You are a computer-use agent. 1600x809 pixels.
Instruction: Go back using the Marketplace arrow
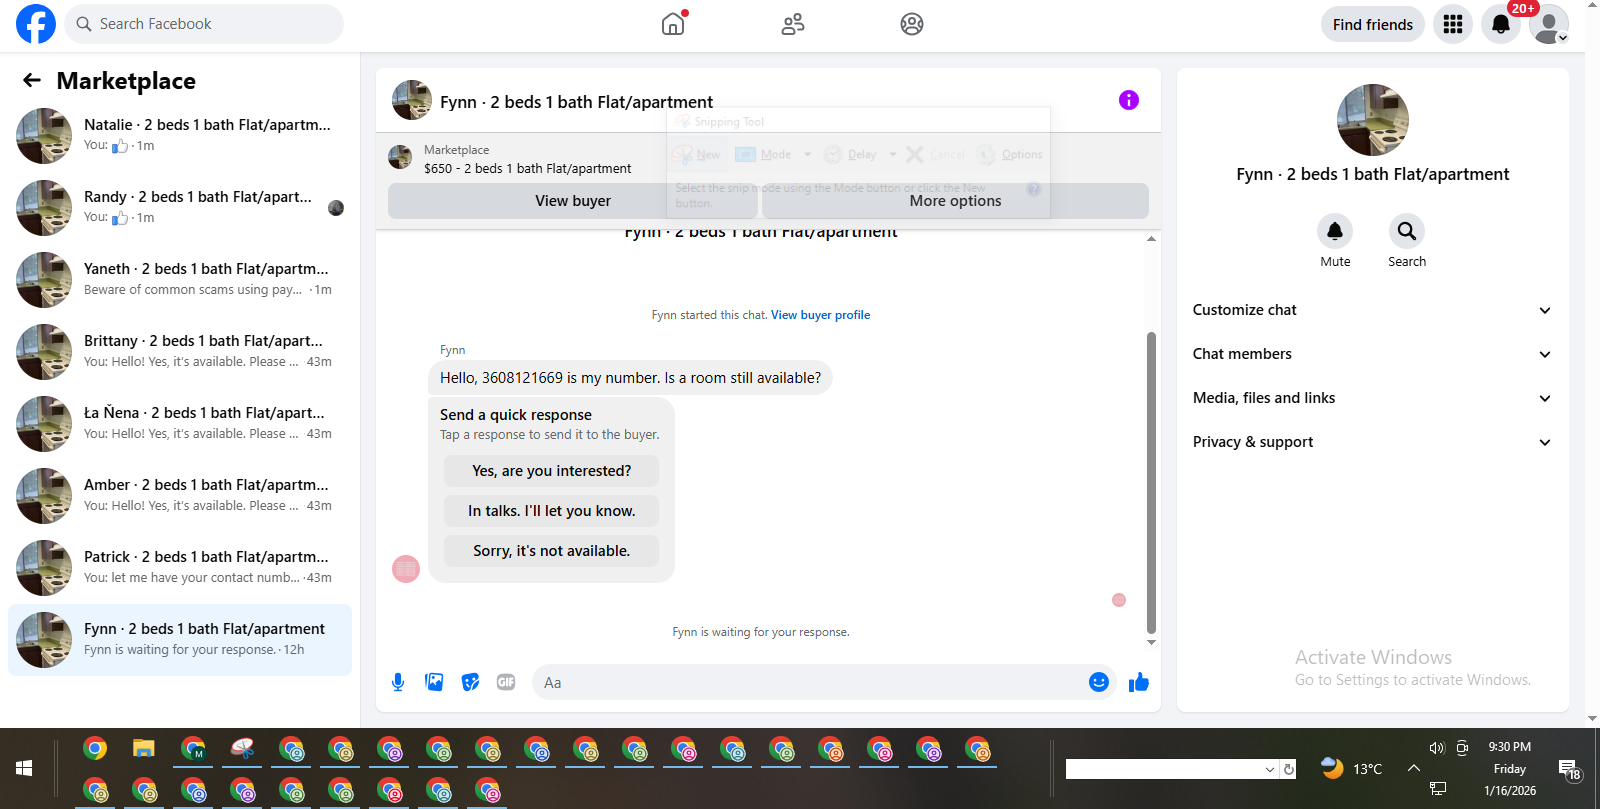pyautogui.click(x=32, y=80)
